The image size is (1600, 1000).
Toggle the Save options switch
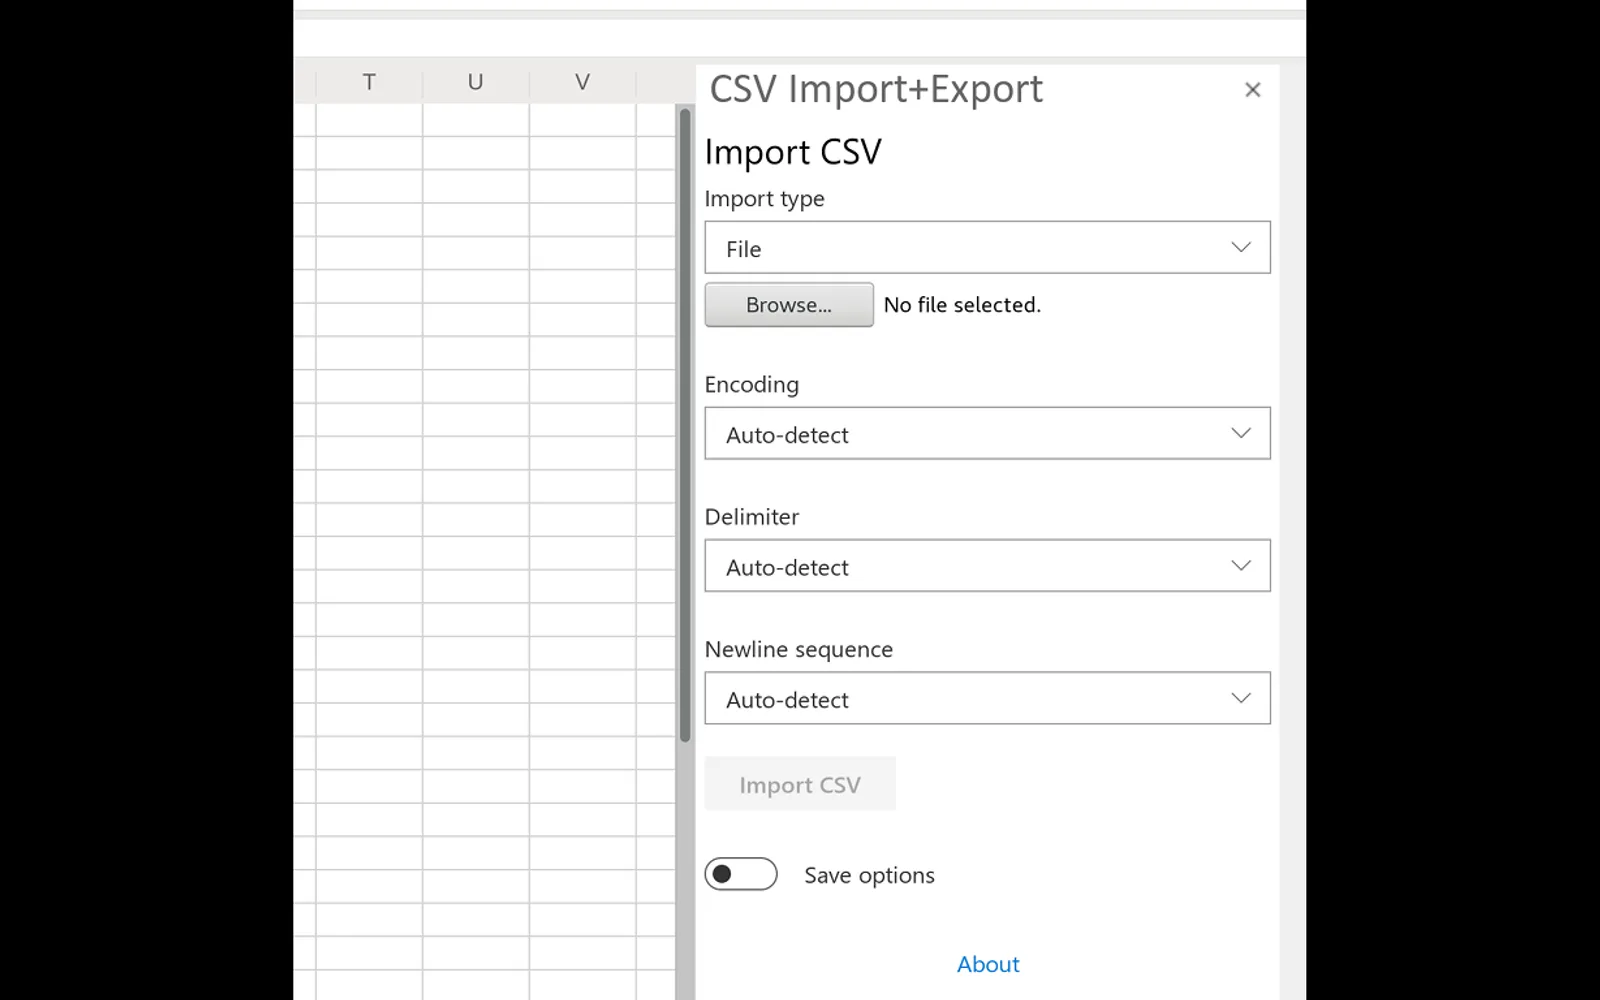(x=741, y=874)
